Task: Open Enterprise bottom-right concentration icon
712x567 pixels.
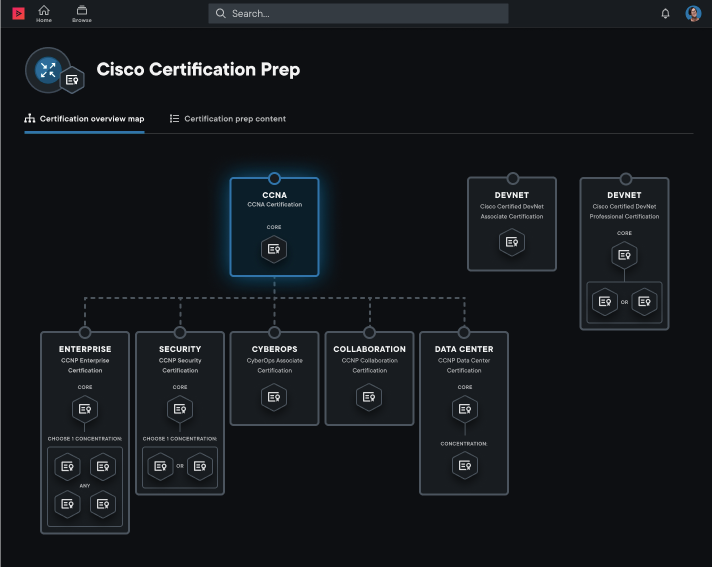Action: click(103, 504)
